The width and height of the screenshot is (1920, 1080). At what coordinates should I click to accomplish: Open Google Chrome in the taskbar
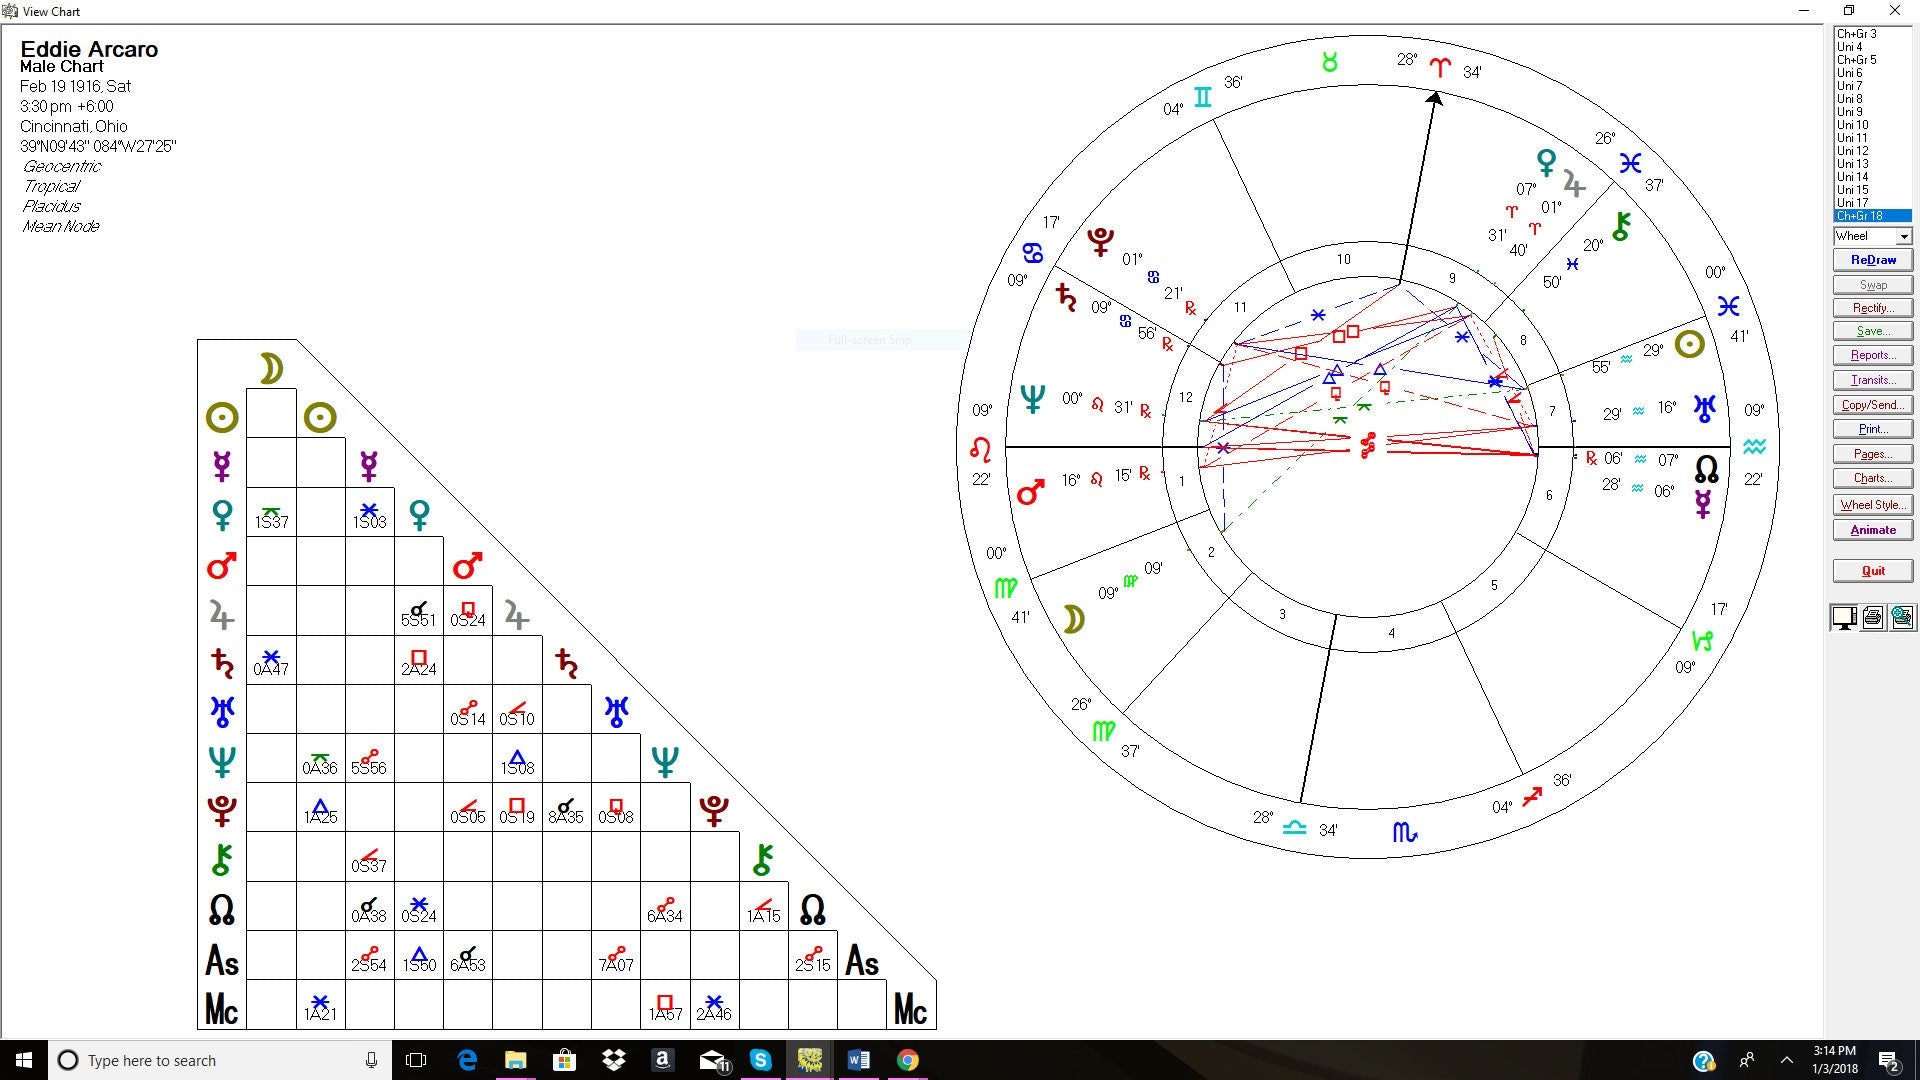[907, 1060]
